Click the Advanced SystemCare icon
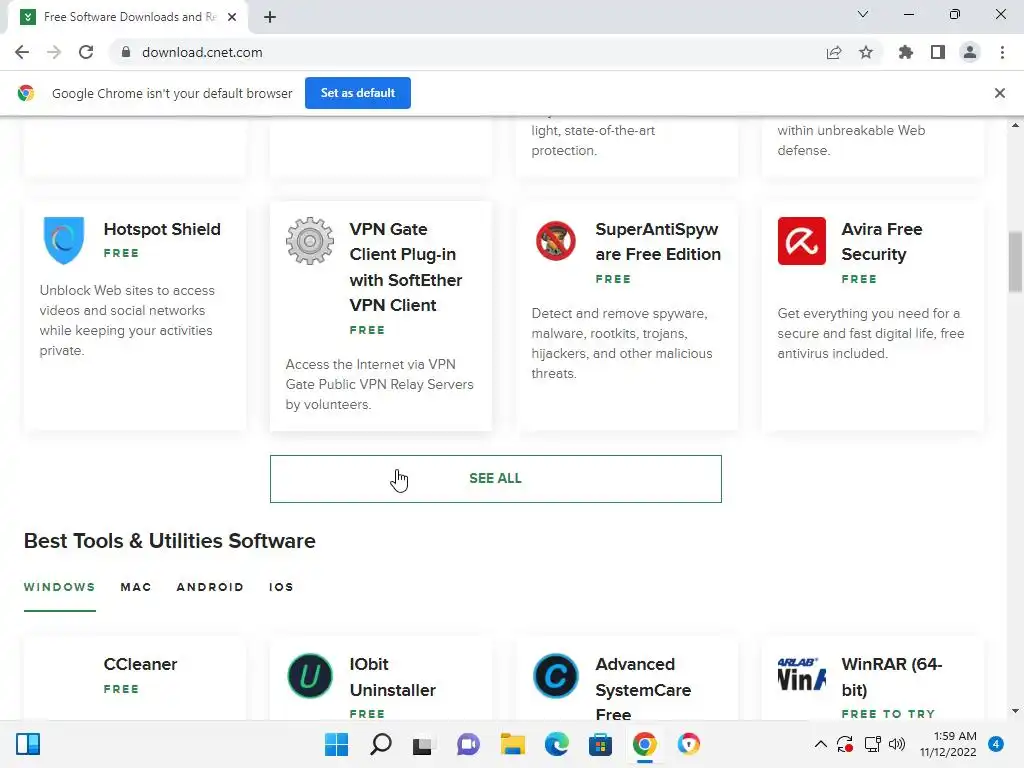The image size is (1024, 768). pyautogui.click(x=556, y=676)
